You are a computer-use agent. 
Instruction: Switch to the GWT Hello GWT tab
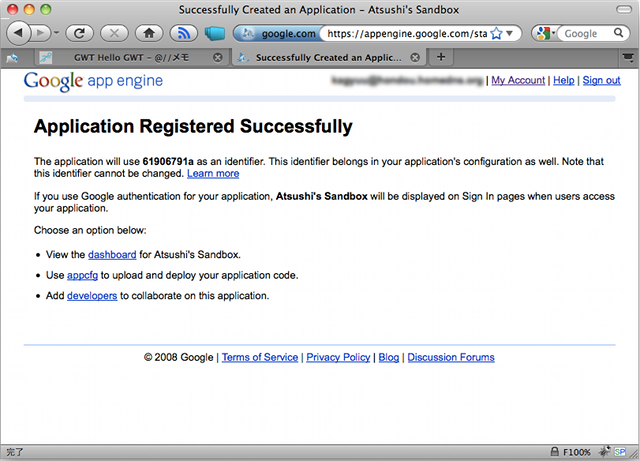[130, 58]
